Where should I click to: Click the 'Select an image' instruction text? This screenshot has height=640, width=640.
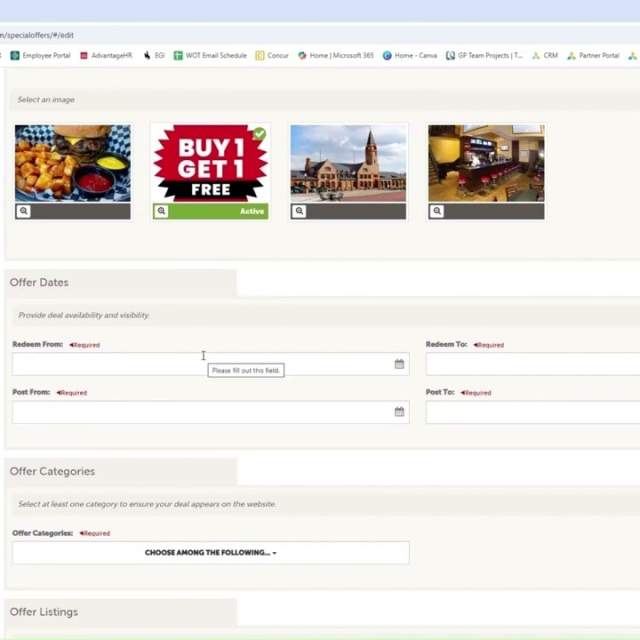46,100
